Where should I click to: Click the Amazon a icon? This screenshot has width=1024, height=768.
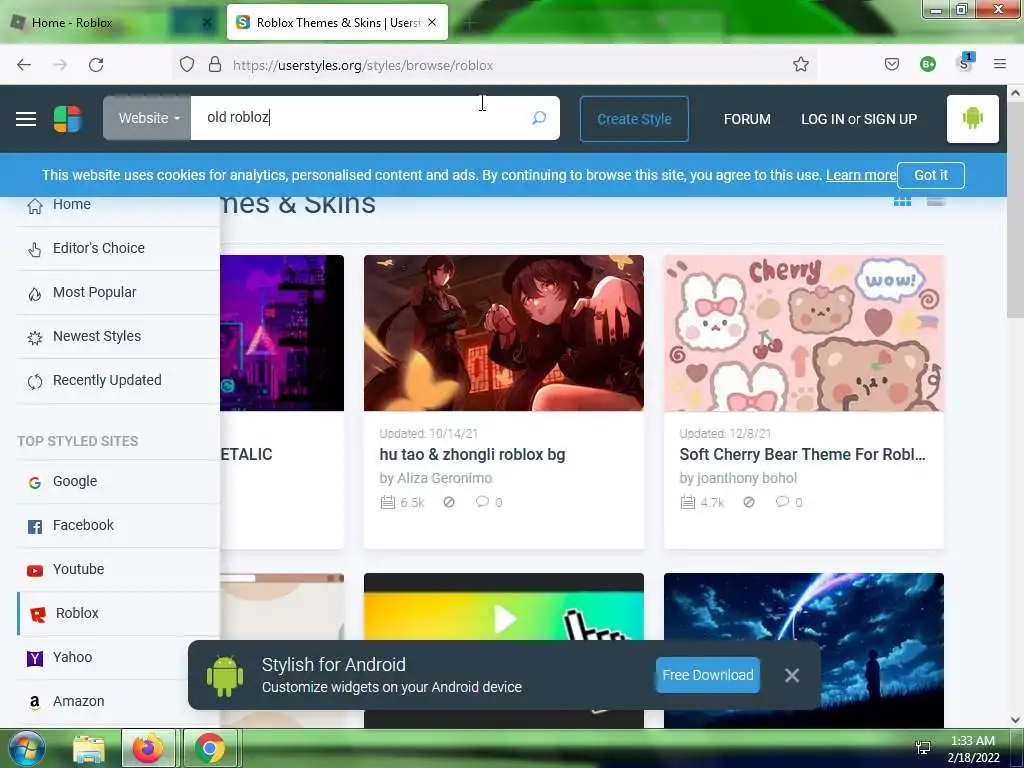pyautogui.click(x=35, y=702)
